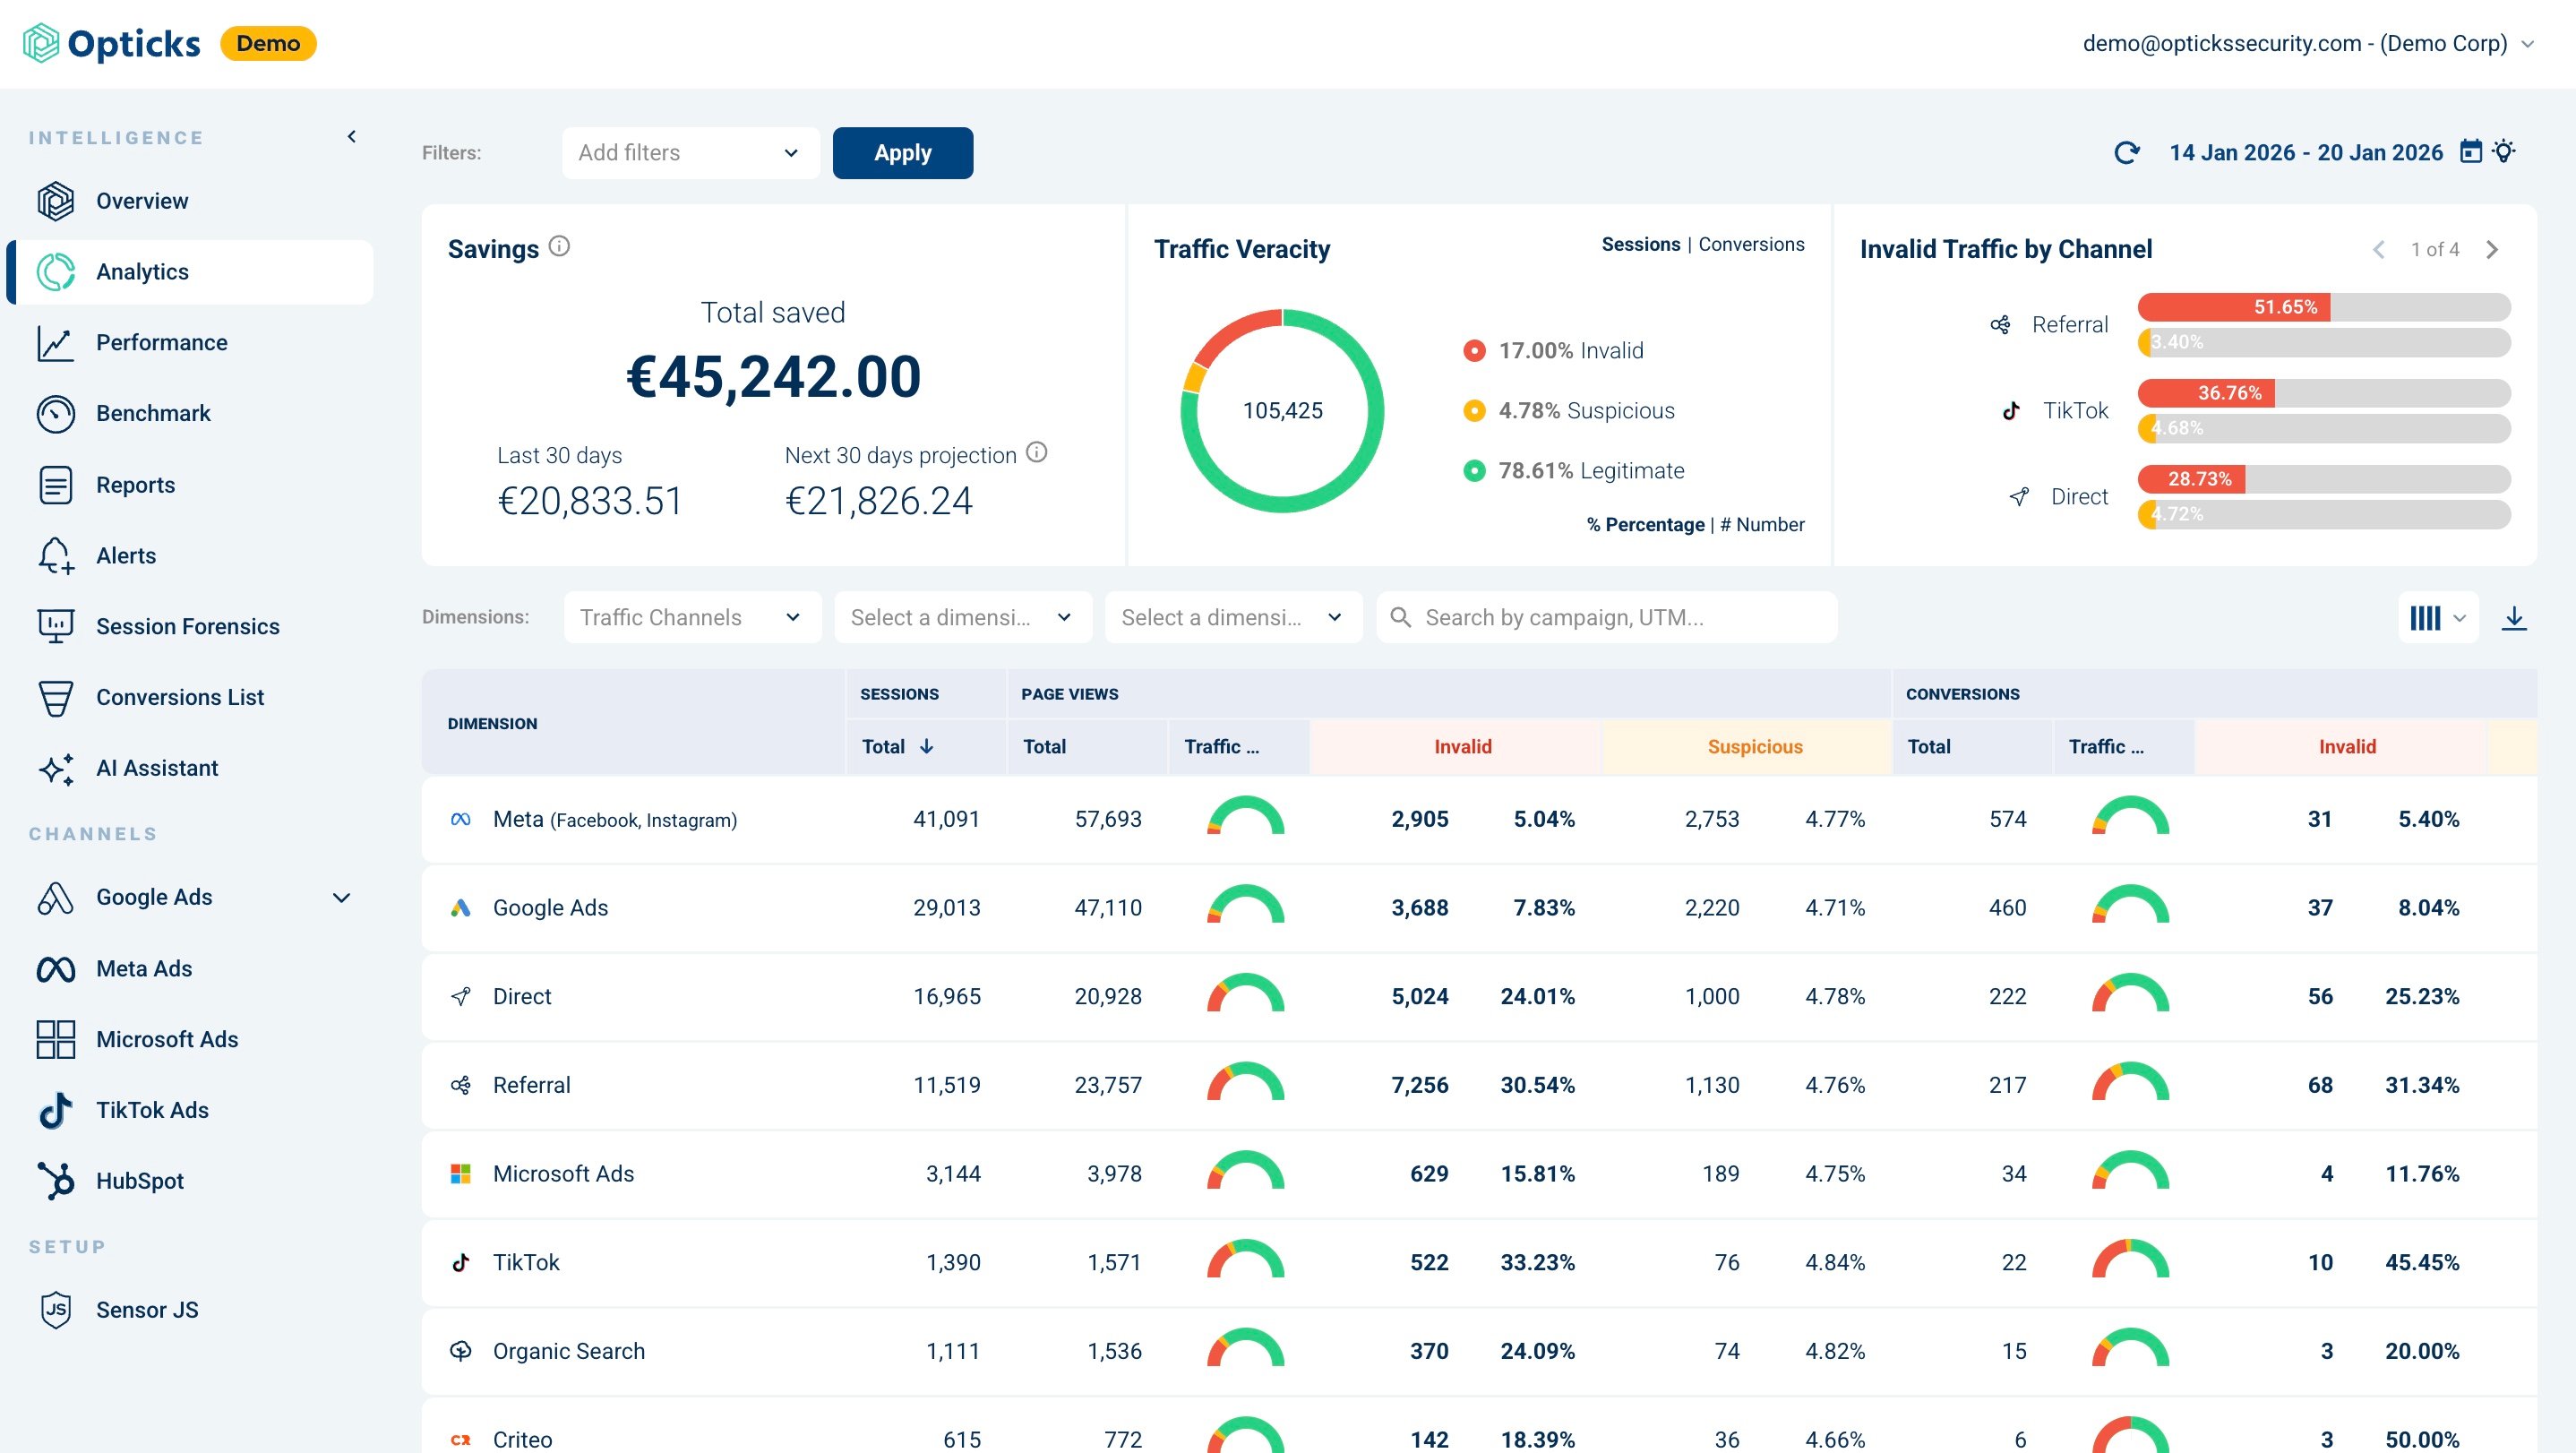
Task: Open the Benchmark page
Action: point(153,414)
